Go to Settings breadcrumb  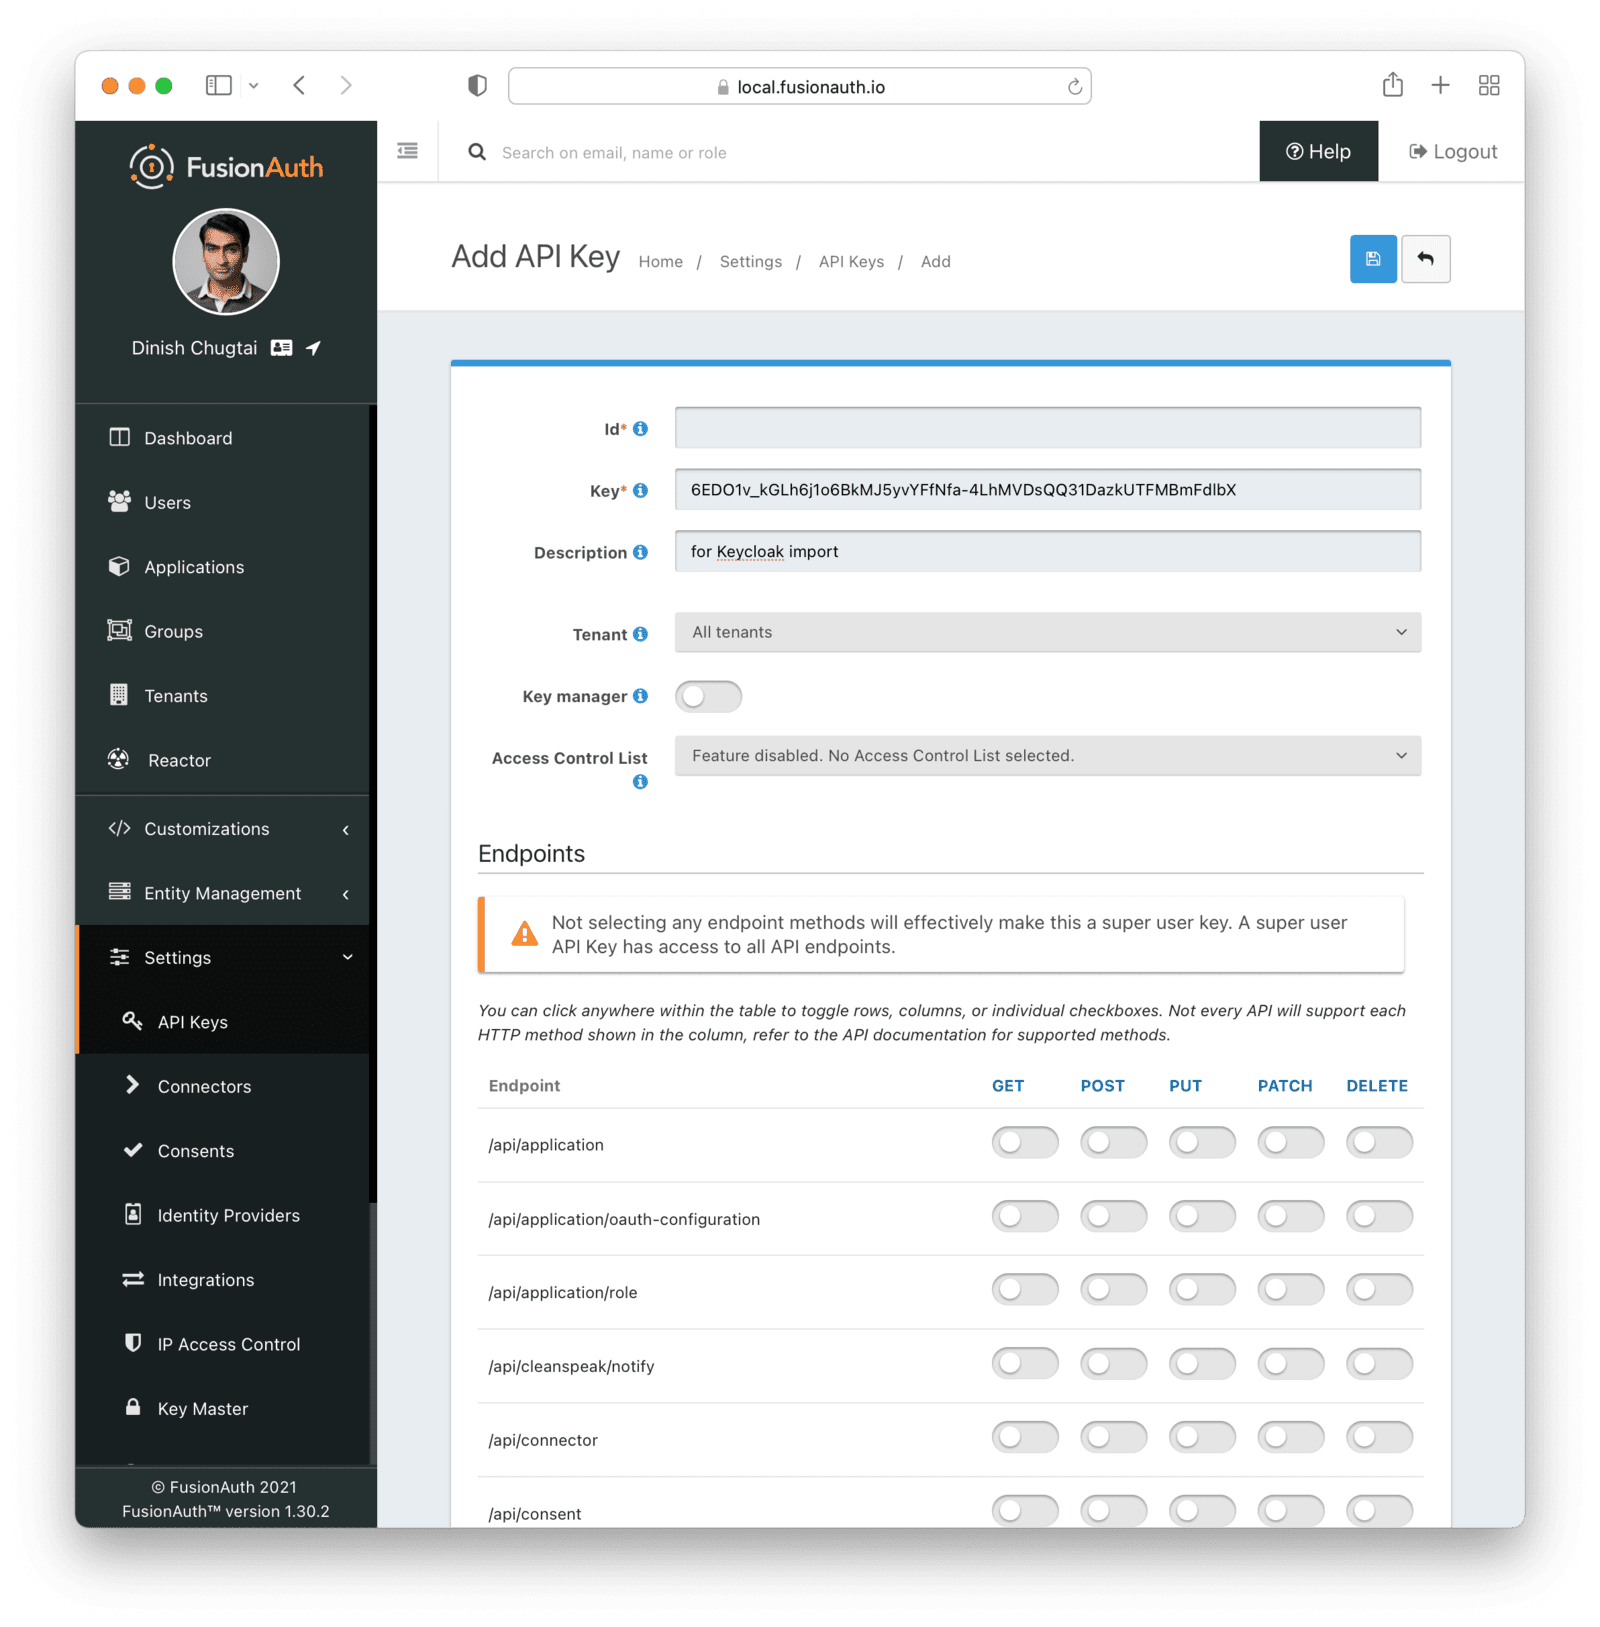tap(751, 262)
